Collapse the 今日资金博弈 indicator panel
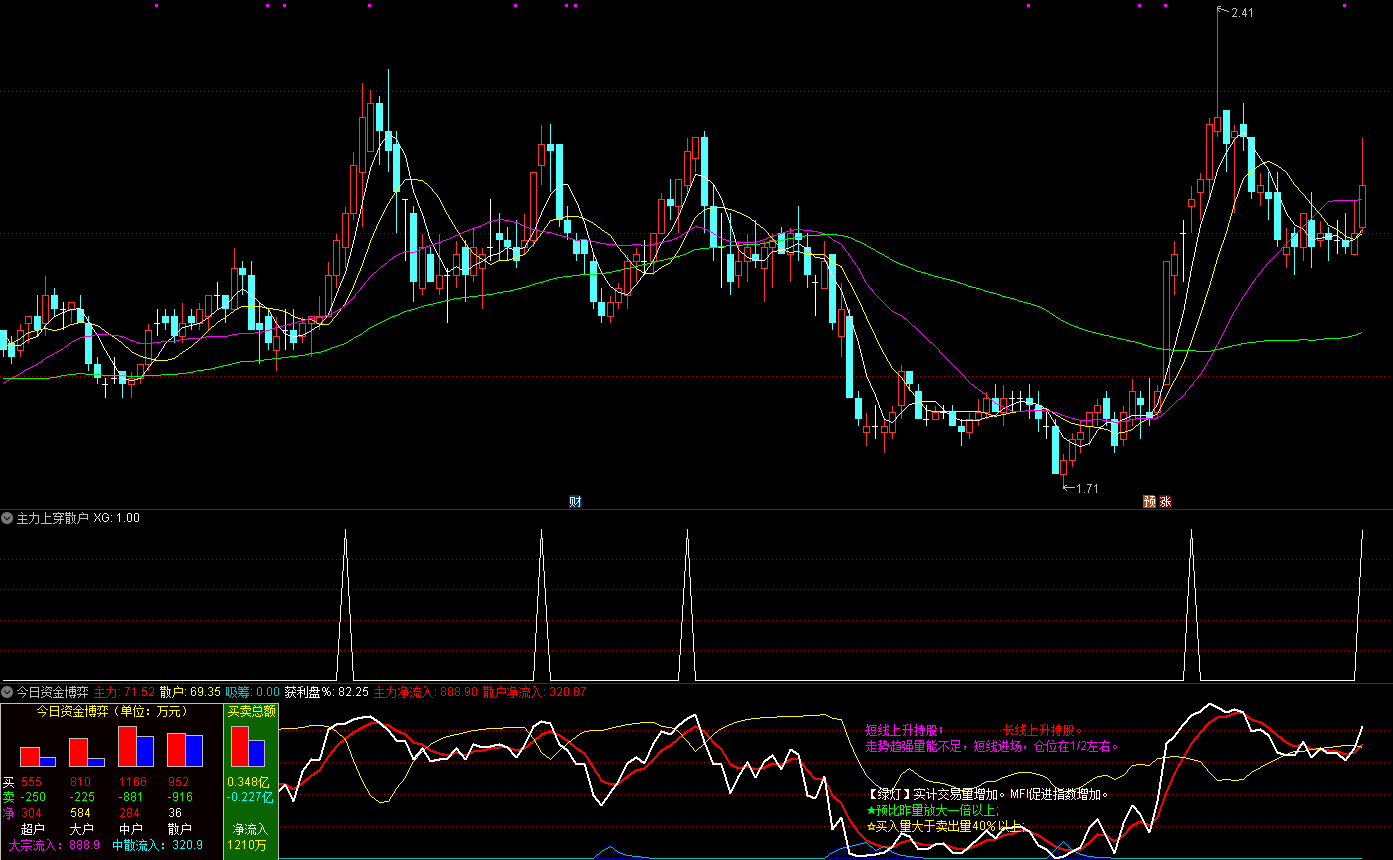 pyautogui.click(x=7, y=691)
